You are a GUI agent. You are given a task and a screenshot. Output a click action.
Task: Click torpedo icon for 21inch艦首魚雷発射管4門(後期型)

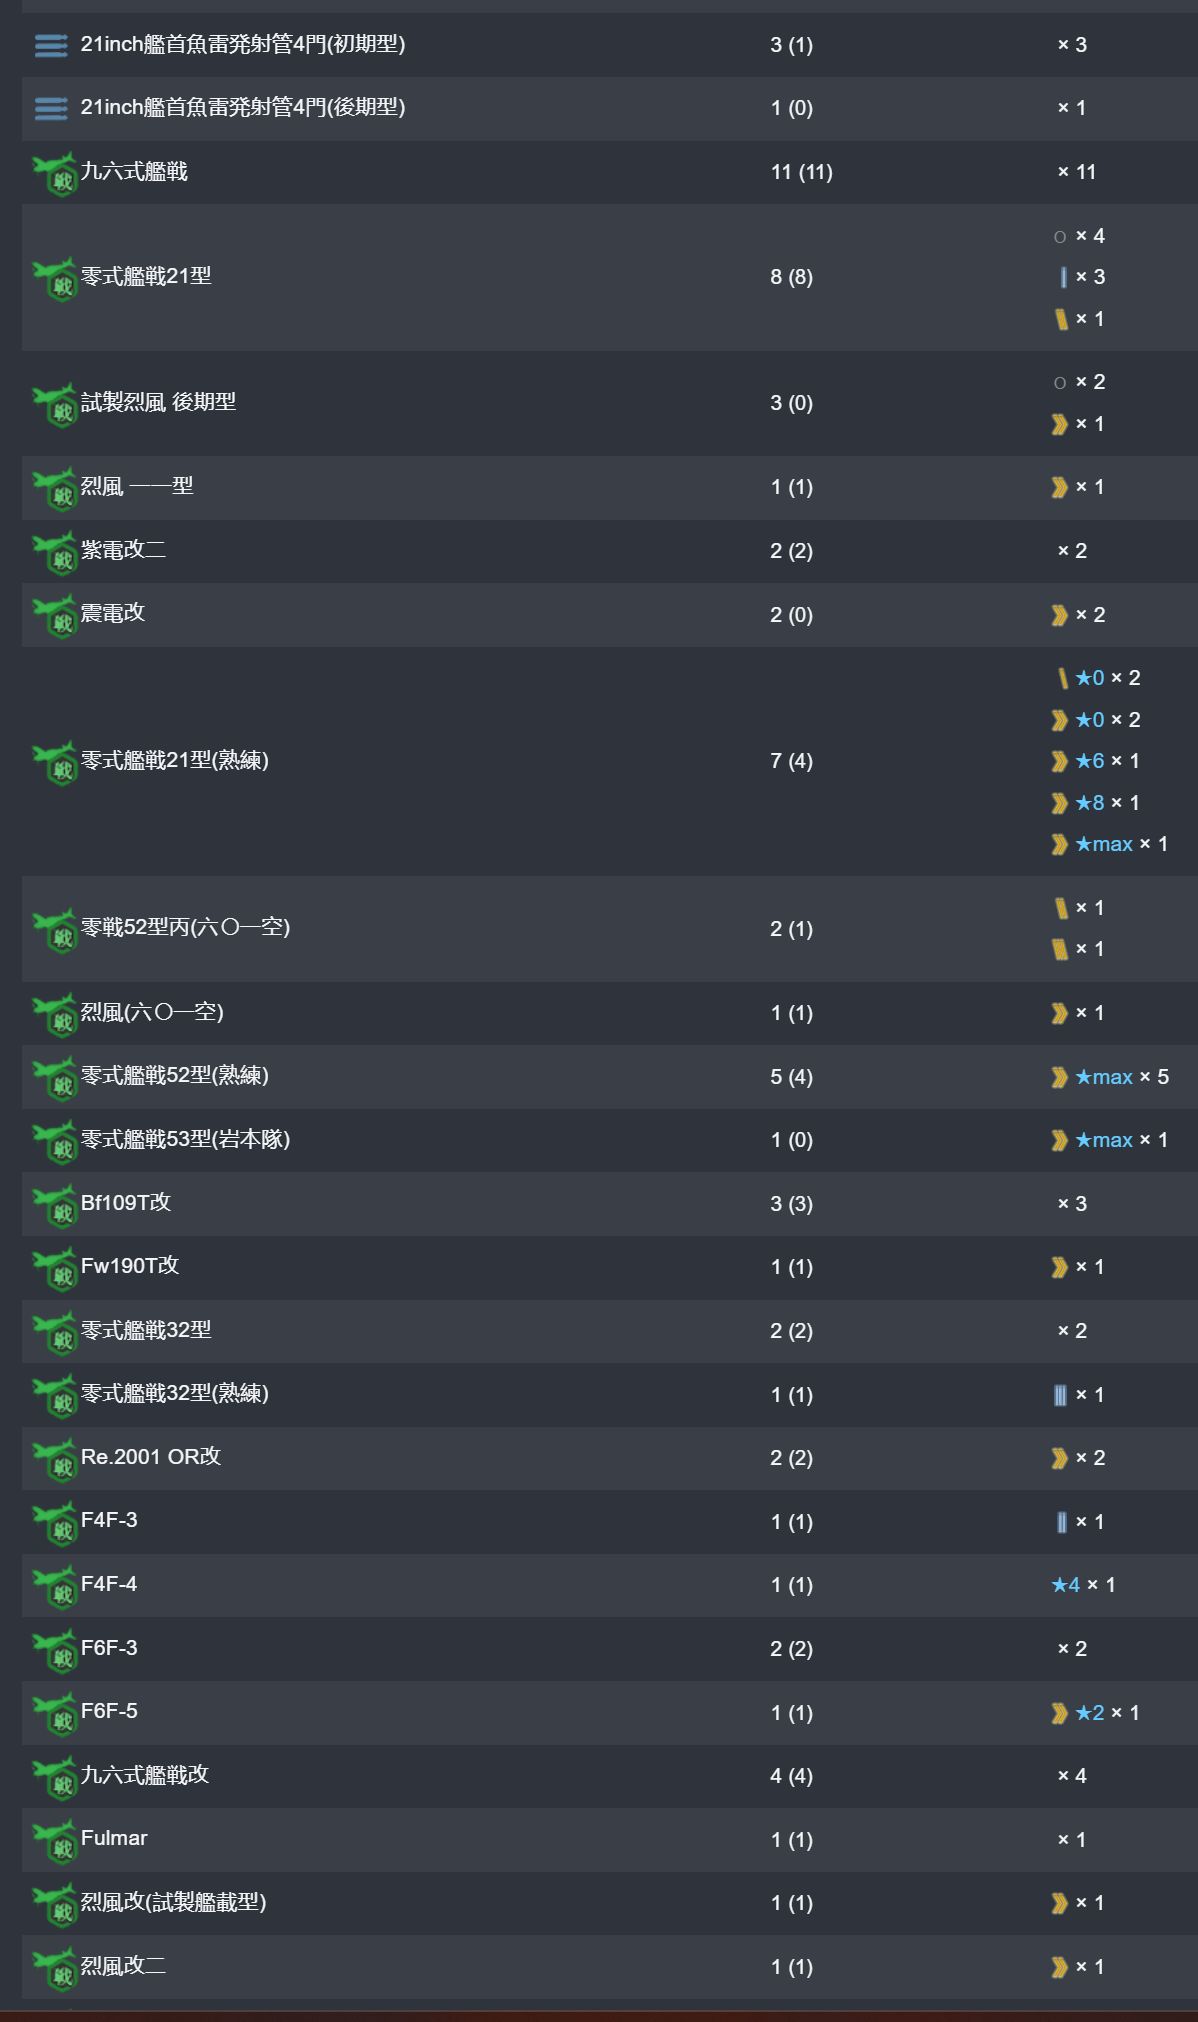50,108
